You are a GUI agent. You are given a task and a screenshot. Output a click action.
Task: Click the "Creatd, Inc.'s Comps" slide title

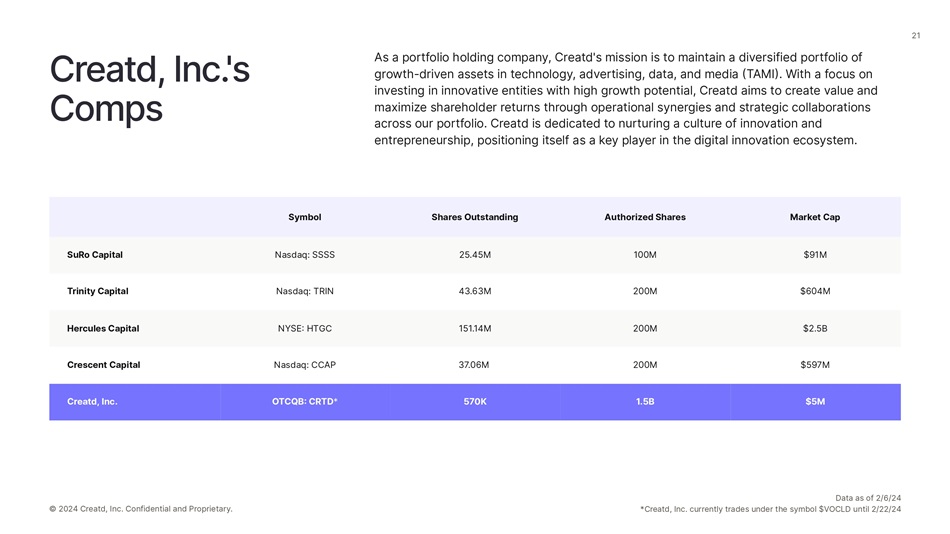tap(149, 89)
